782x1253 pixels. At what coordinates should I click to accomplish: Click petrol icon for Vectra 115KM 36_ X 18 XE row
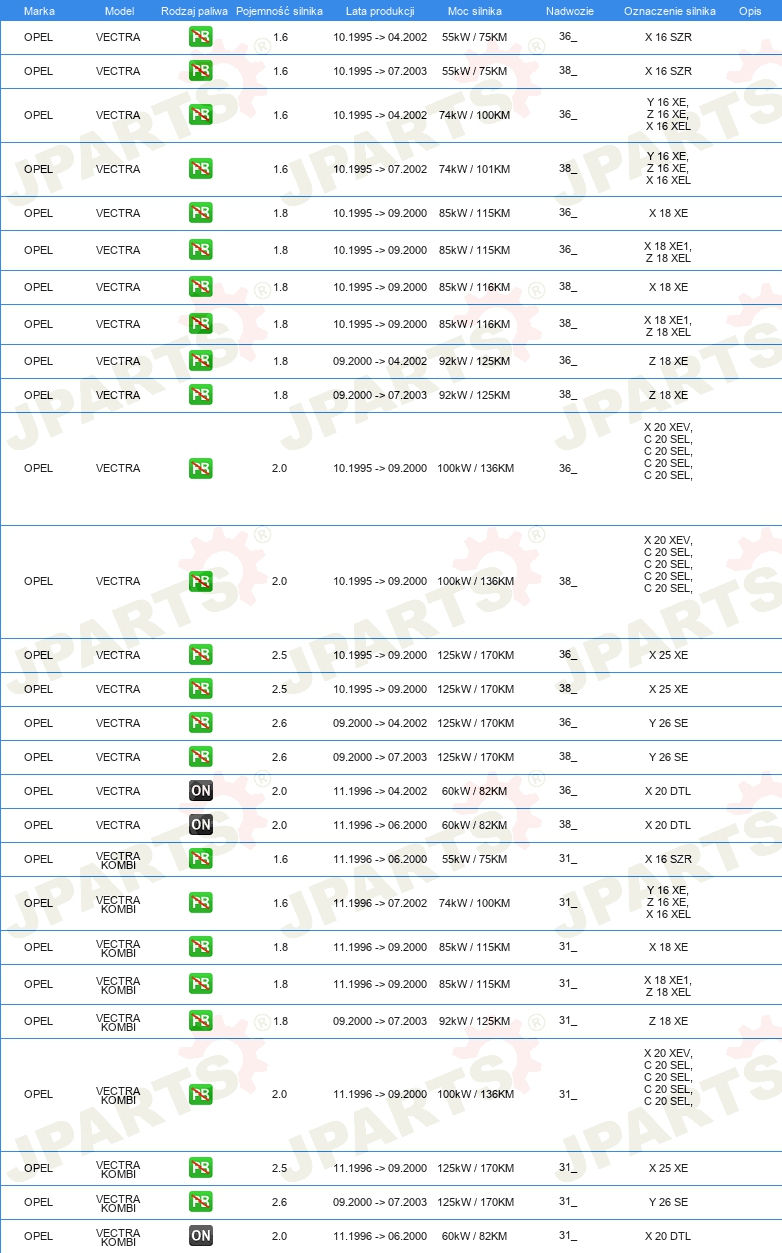(x=200, y=213)
